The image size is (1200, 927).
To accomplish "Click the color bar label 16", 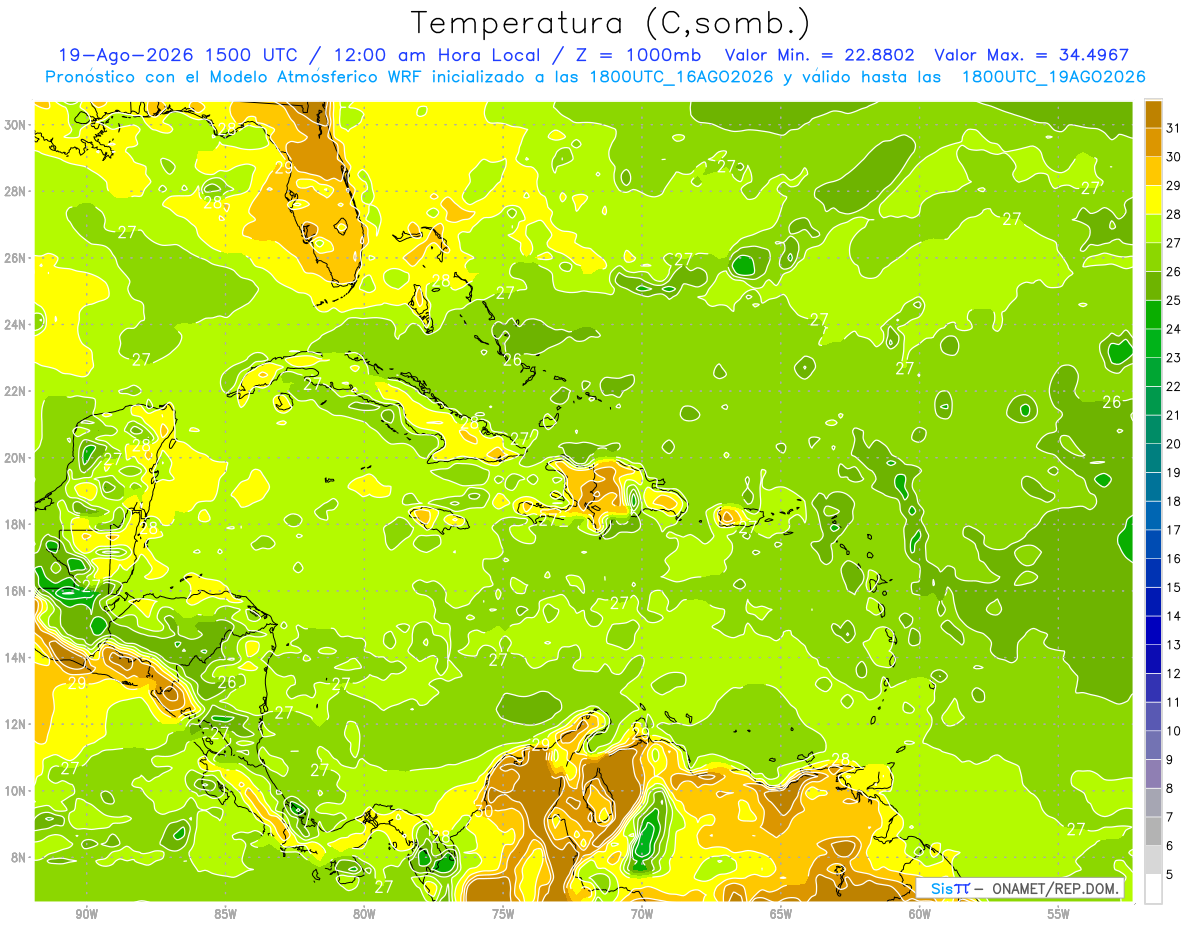I will point(1174,558).
